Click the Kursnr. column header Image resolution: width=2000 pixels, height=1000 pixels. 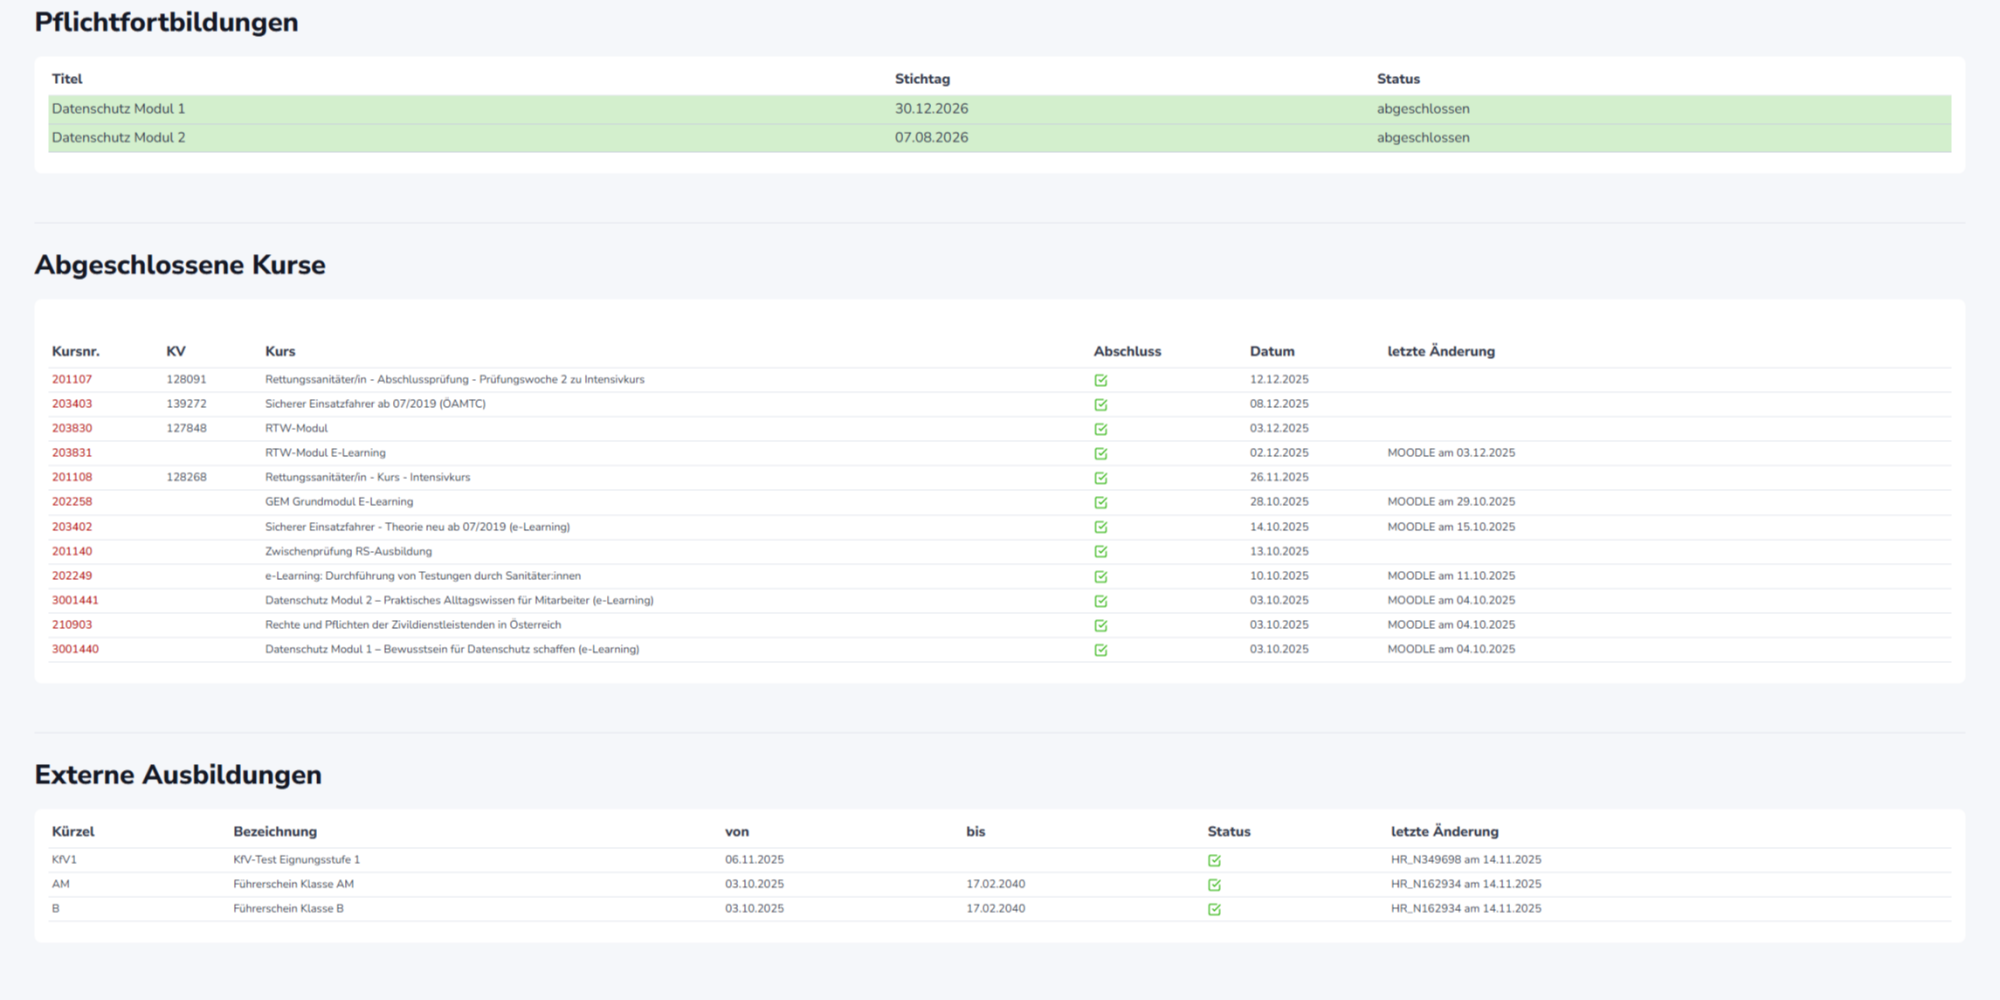(76, 351)
